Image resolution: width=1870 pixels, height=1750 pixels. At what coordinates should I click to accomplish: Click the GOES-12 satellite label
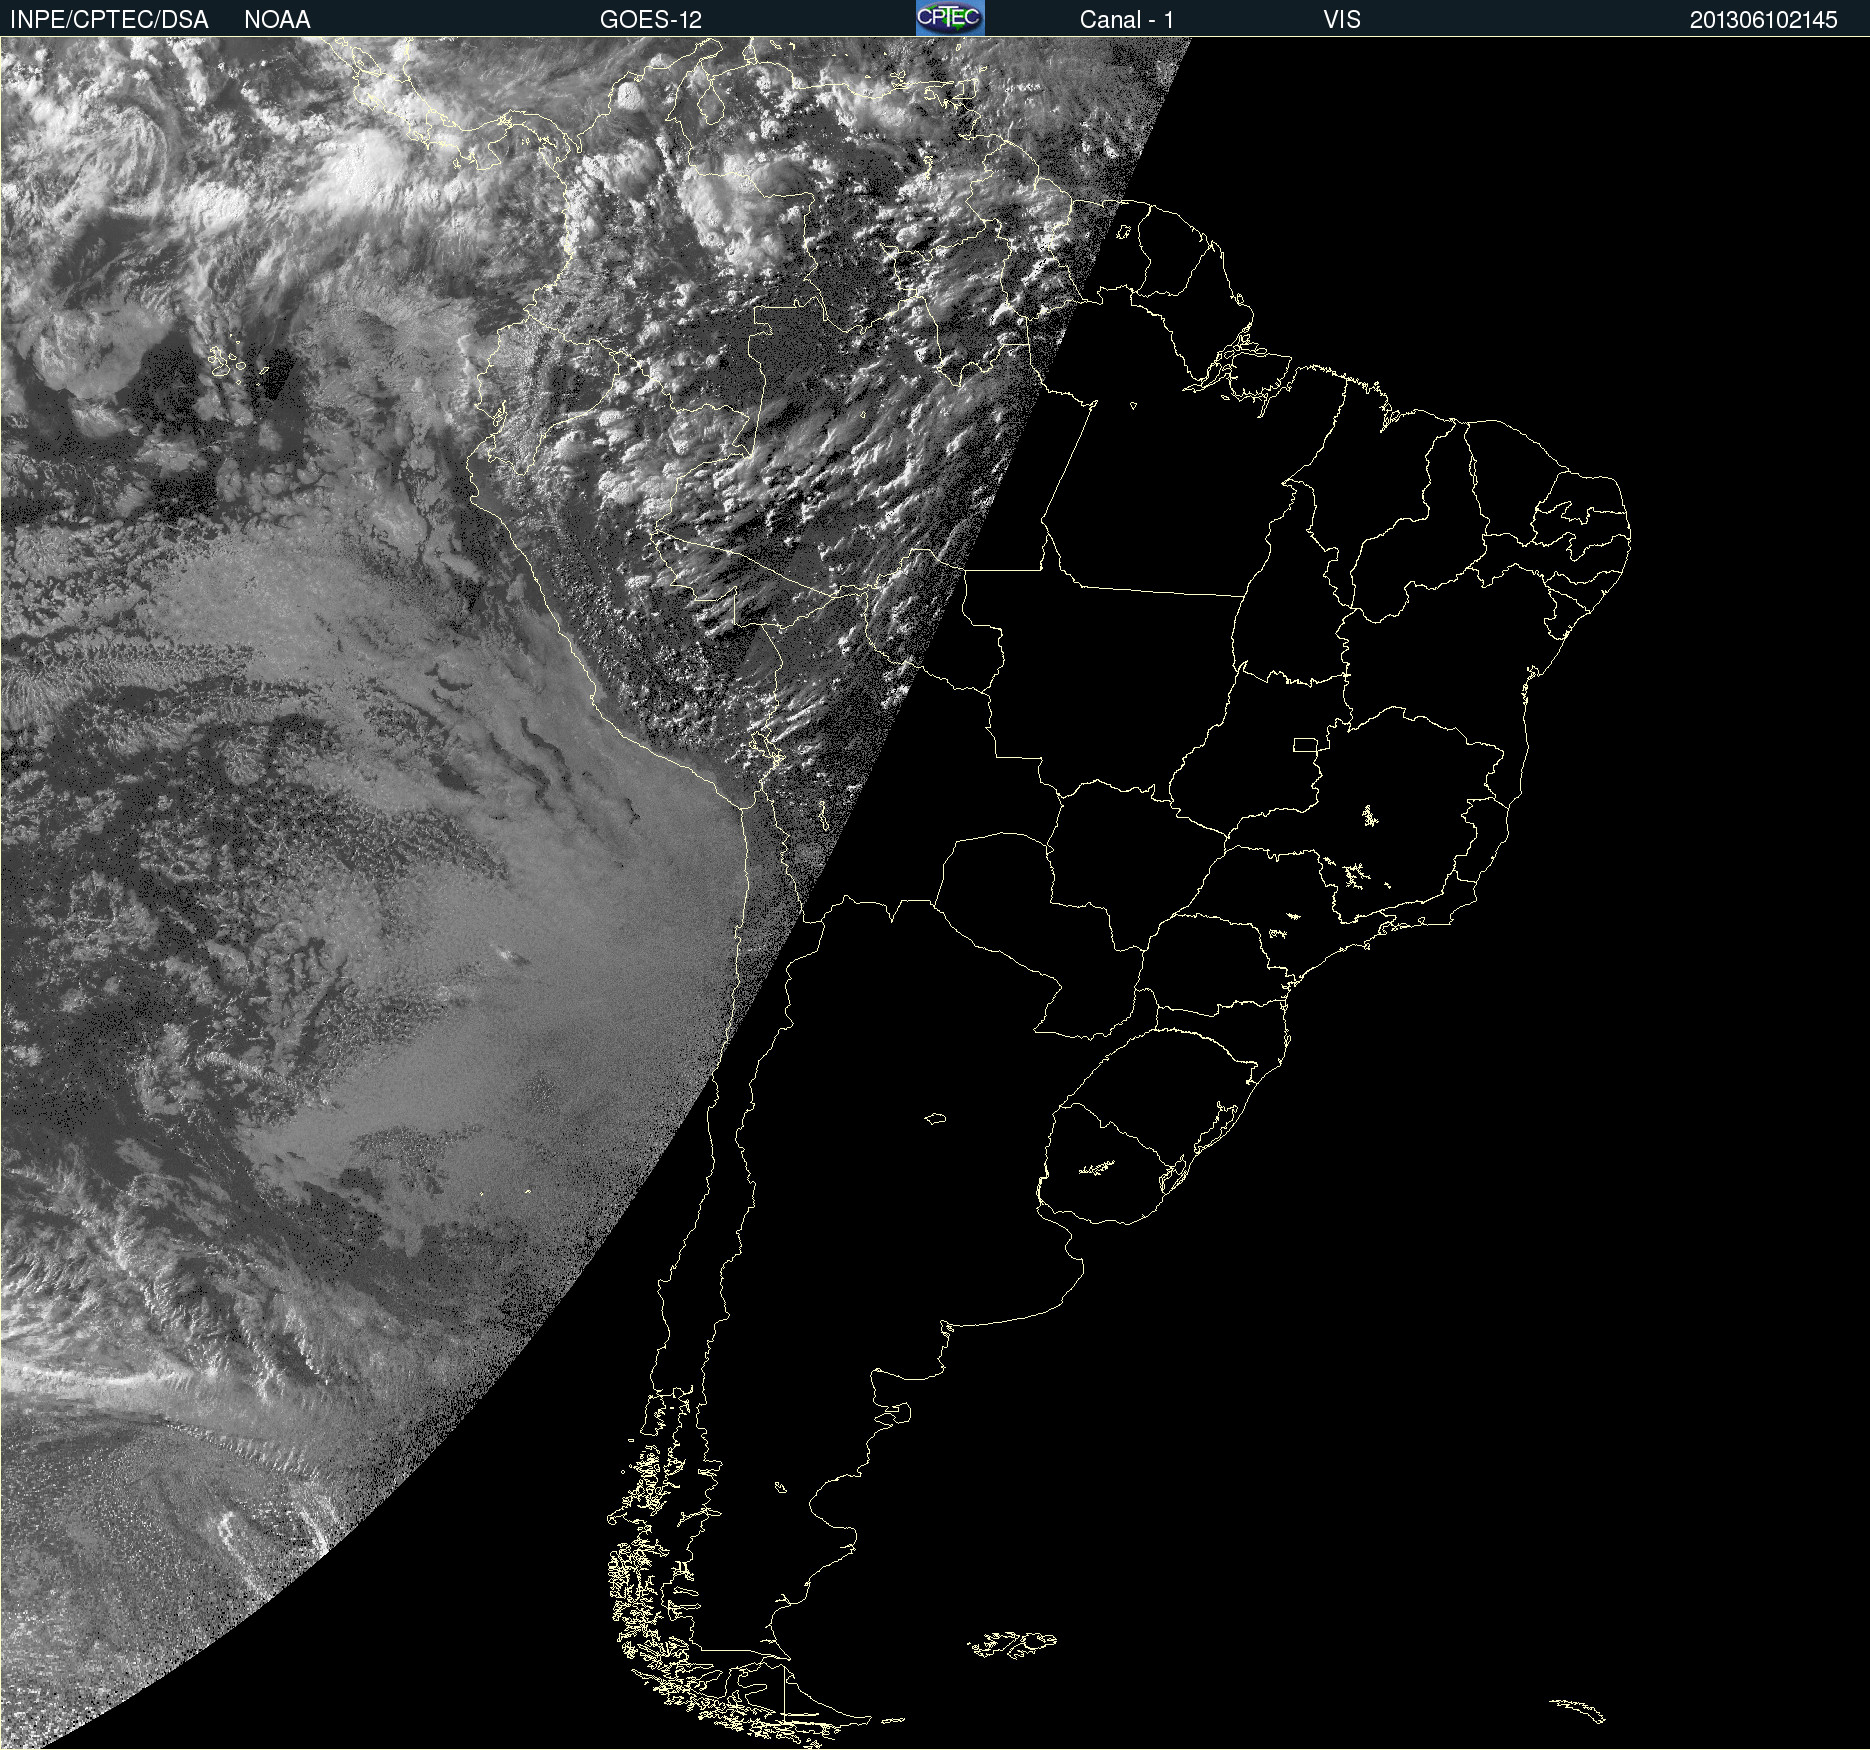(651, 20)
